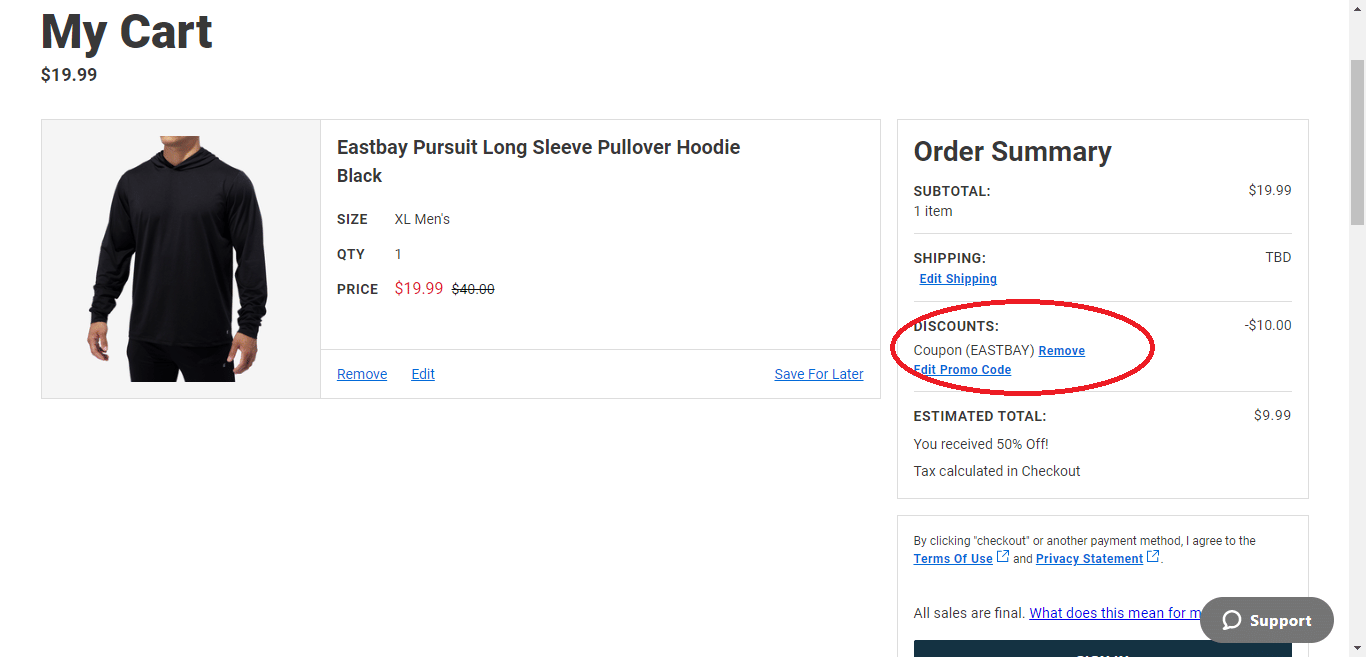Open the Edit Shipping link
The width and height of the screenshot is (1366, 657).
click(958, 279)
